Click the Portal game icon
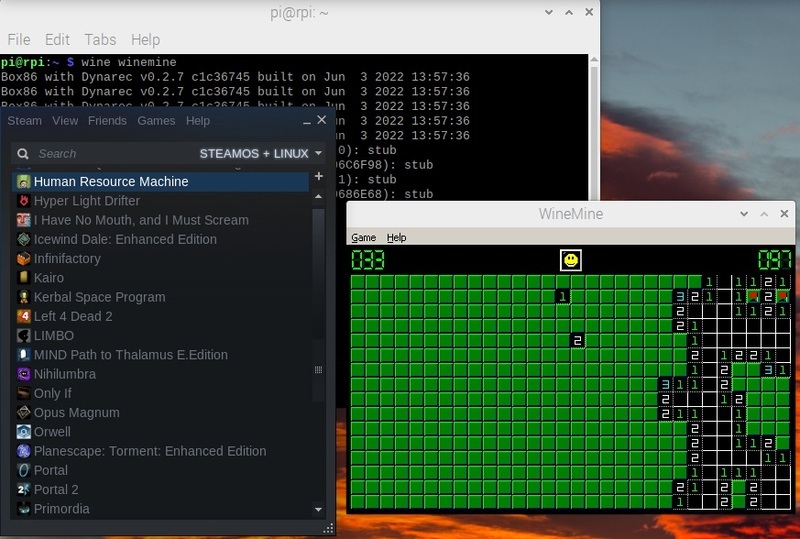800x539 pixels. [23, 470]
